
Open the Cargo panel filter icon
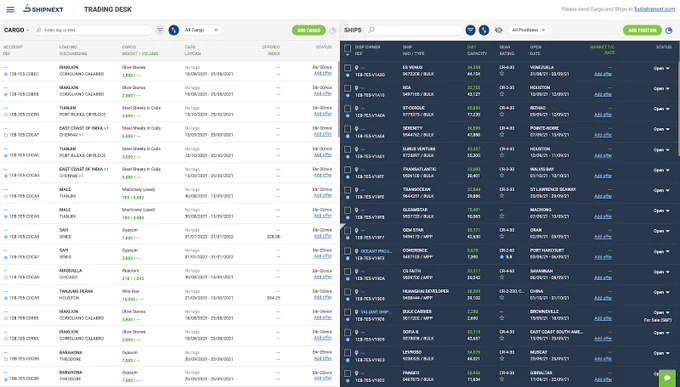[160, 30]
